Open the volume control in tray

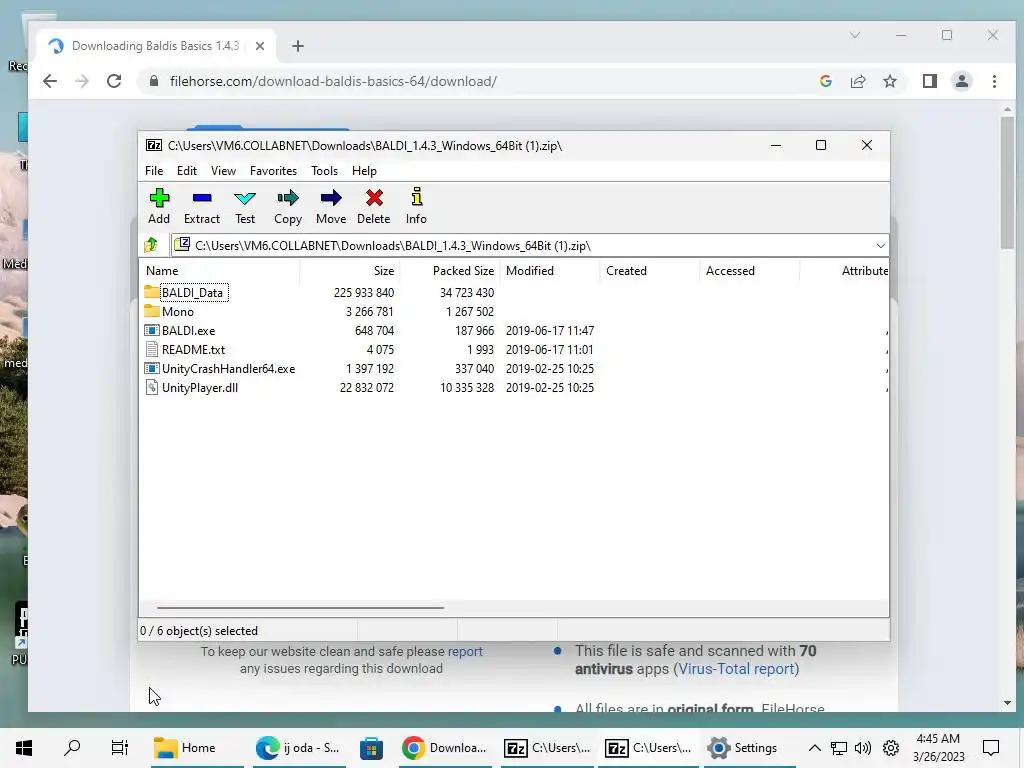862,748
